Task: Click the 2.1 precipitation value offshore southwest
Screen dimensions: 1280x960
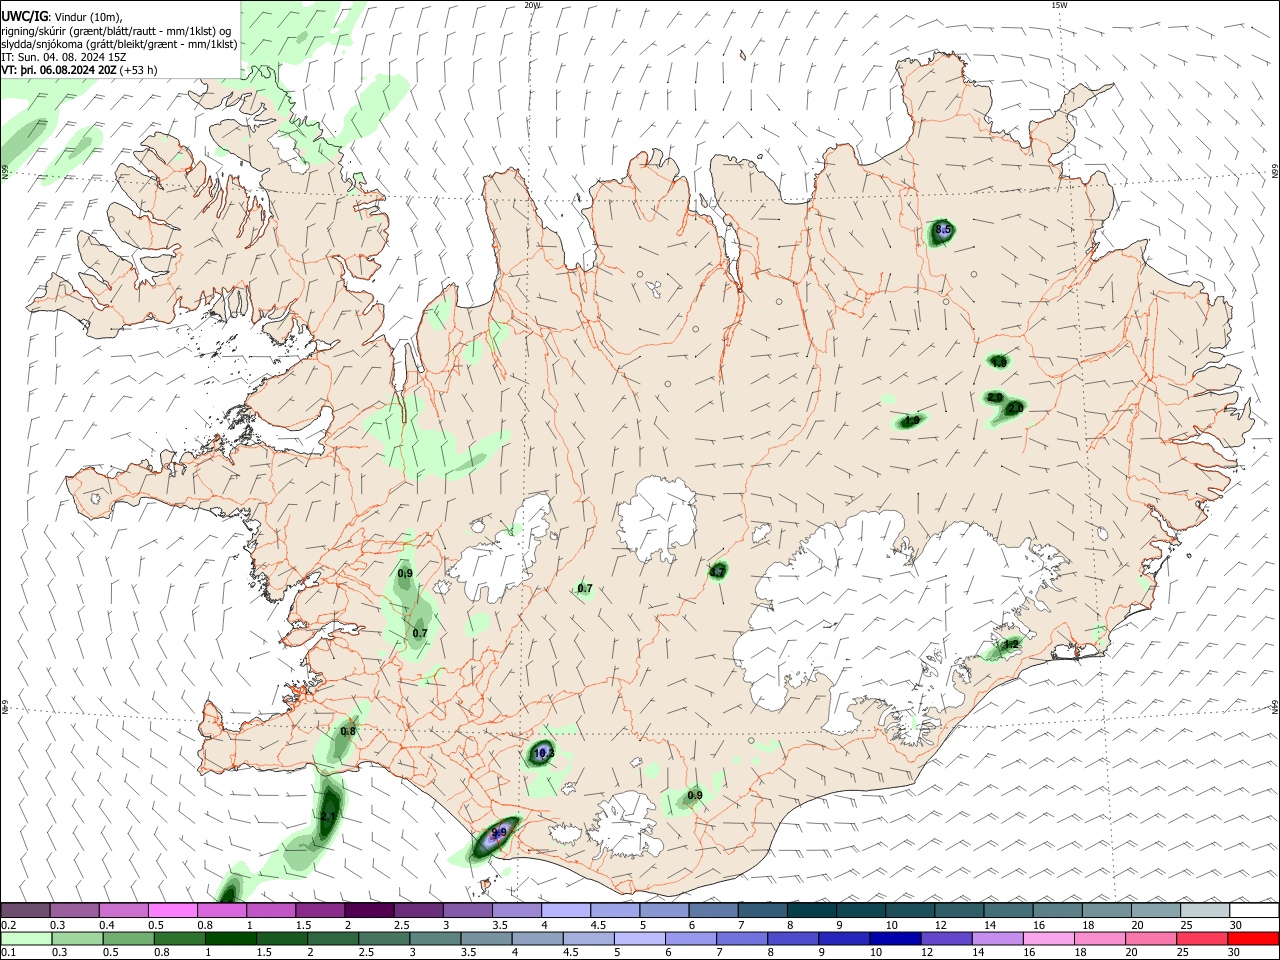Action: 328,817
